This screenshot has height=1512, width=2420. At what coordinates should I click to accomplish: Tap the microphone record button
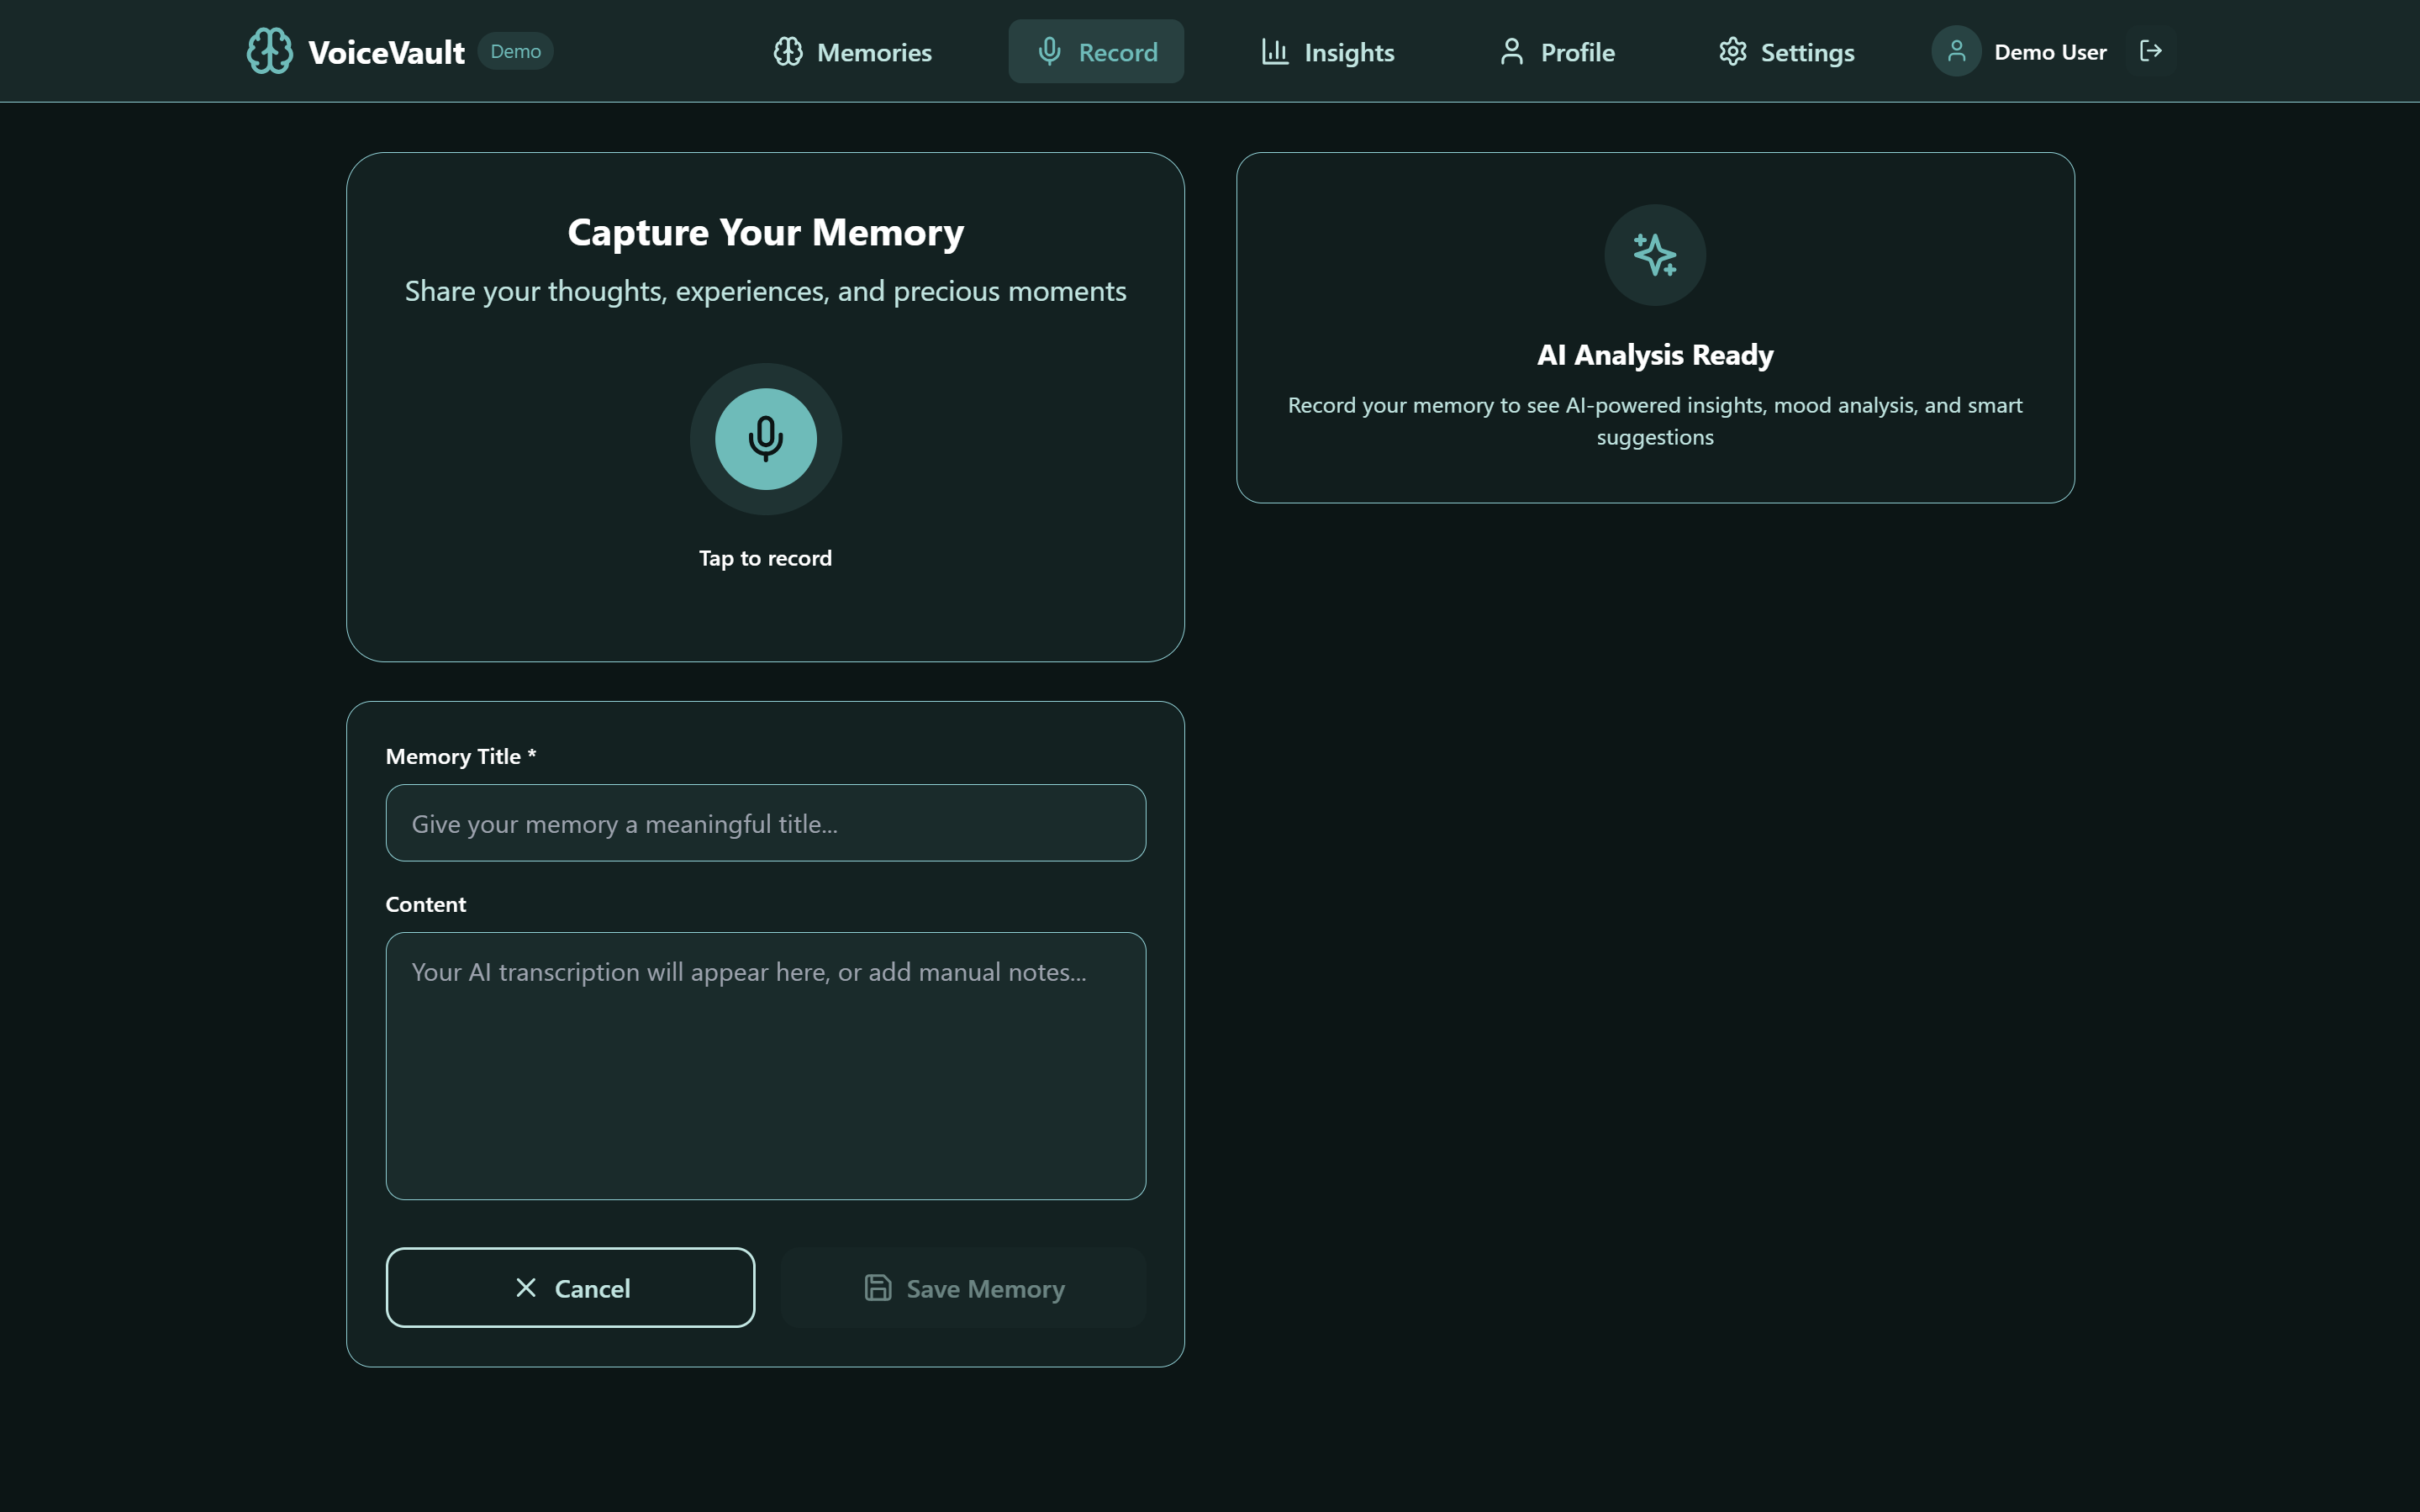(765, 439)
